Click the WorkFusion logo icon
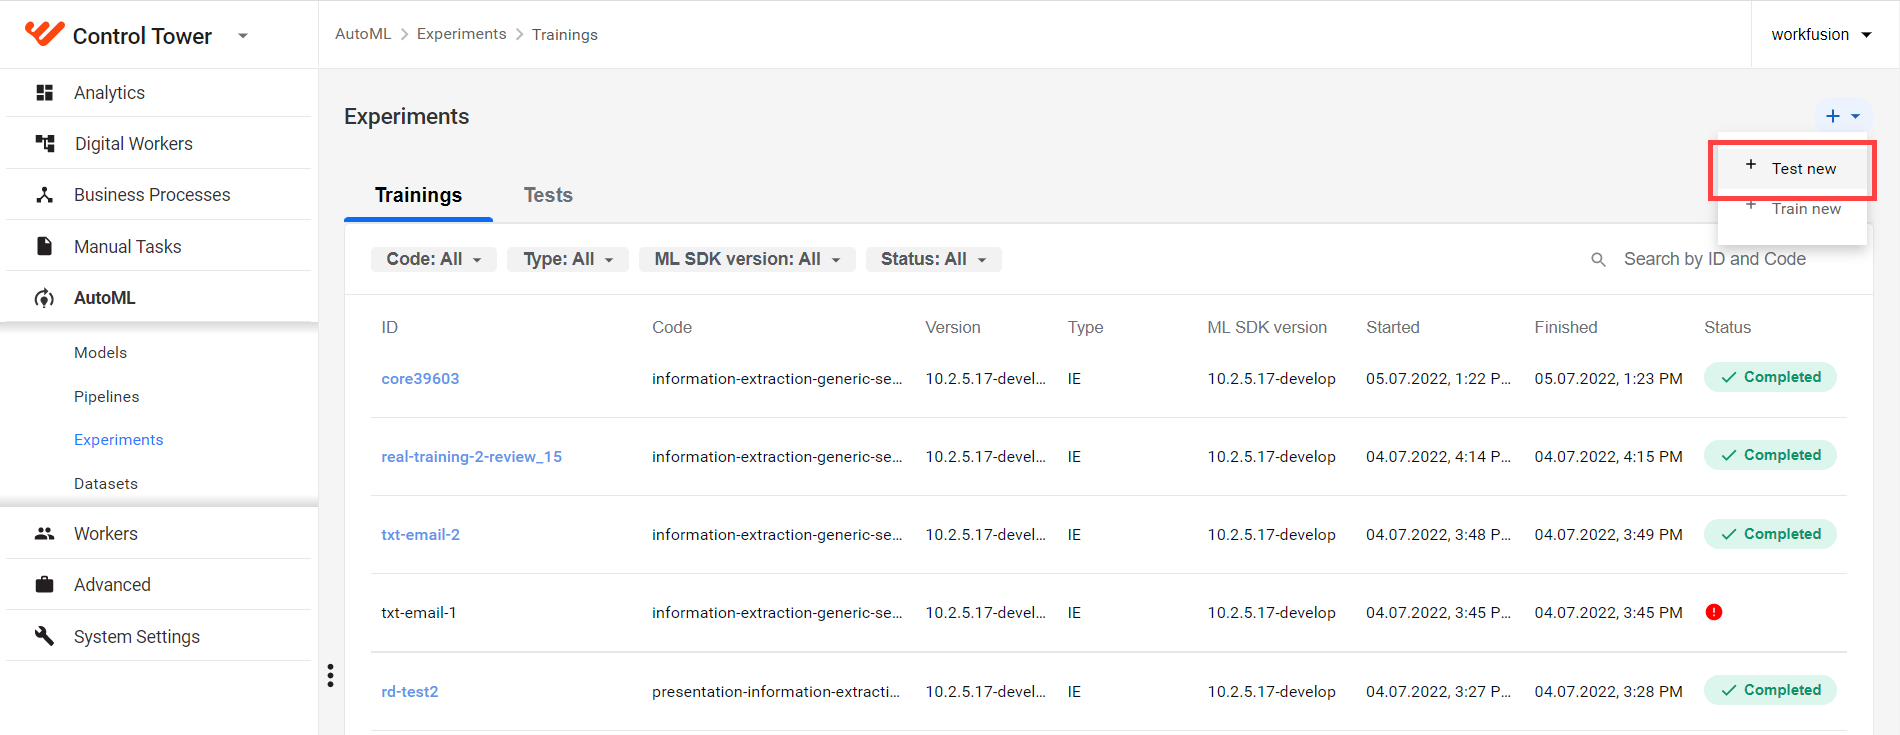1900x735 pixels. point(44,34)
